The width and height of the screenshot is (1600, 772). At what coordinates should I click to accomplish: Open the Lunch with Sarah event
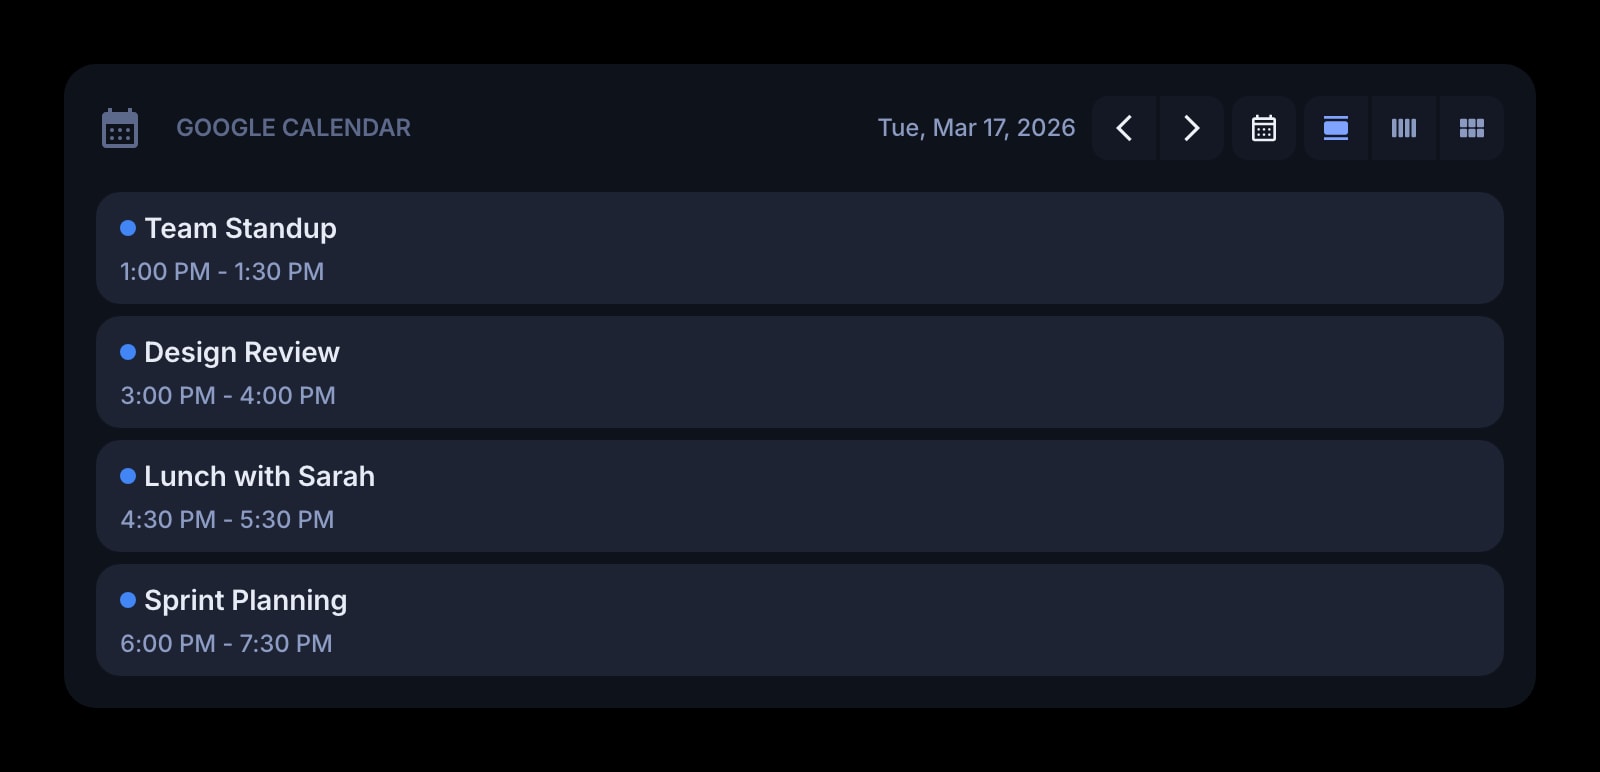(x=798, y=496)
